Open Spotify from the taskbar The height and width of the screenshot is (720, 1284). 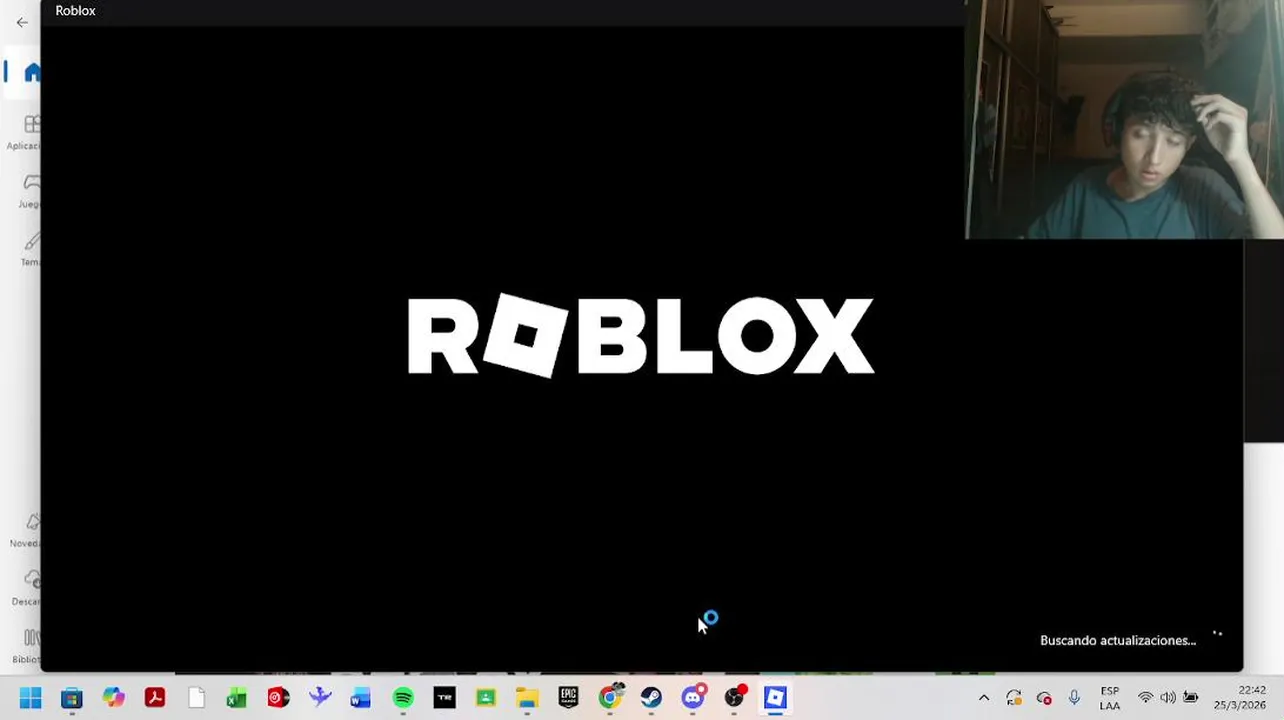pyautogui.click(x=403, y=698)
